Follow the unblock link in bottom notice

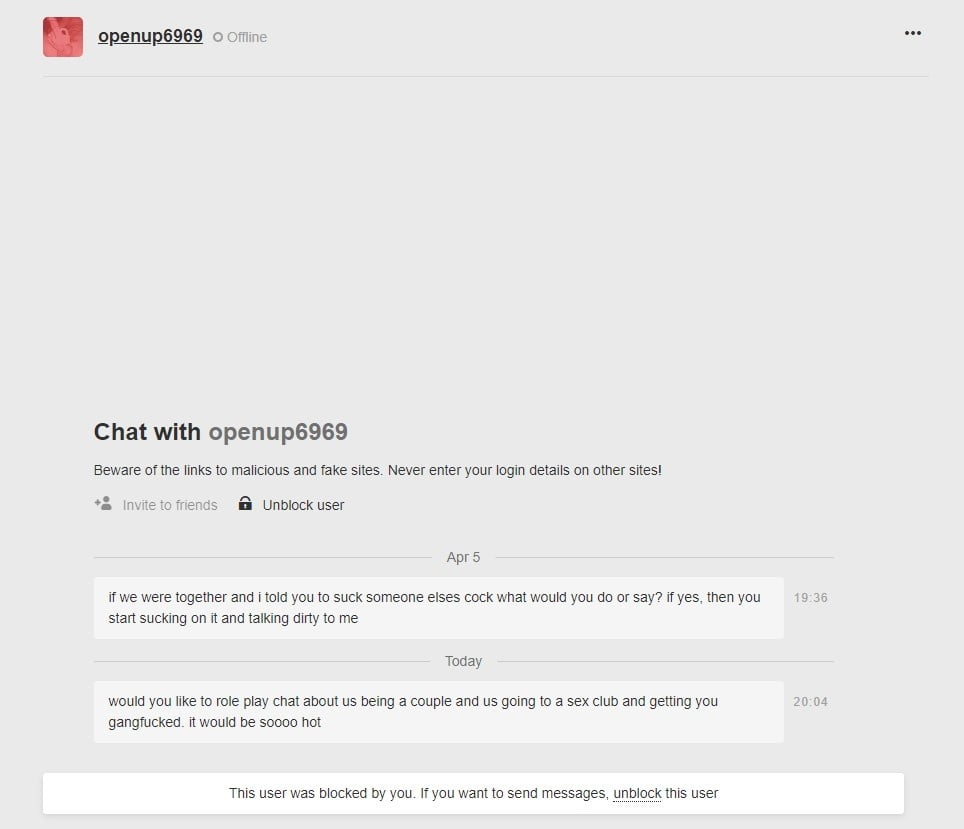[x=637, y=793]
